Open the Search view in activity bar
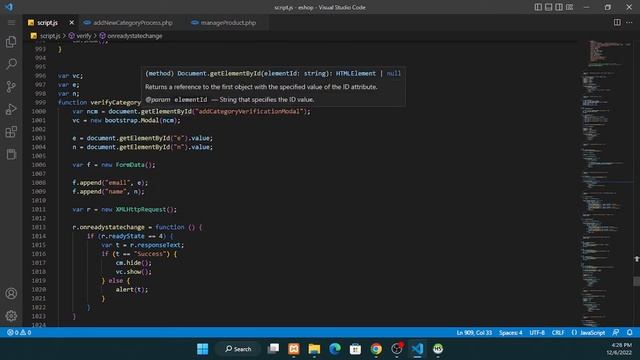This screenshot has width=640, height=360. [11, 64]
